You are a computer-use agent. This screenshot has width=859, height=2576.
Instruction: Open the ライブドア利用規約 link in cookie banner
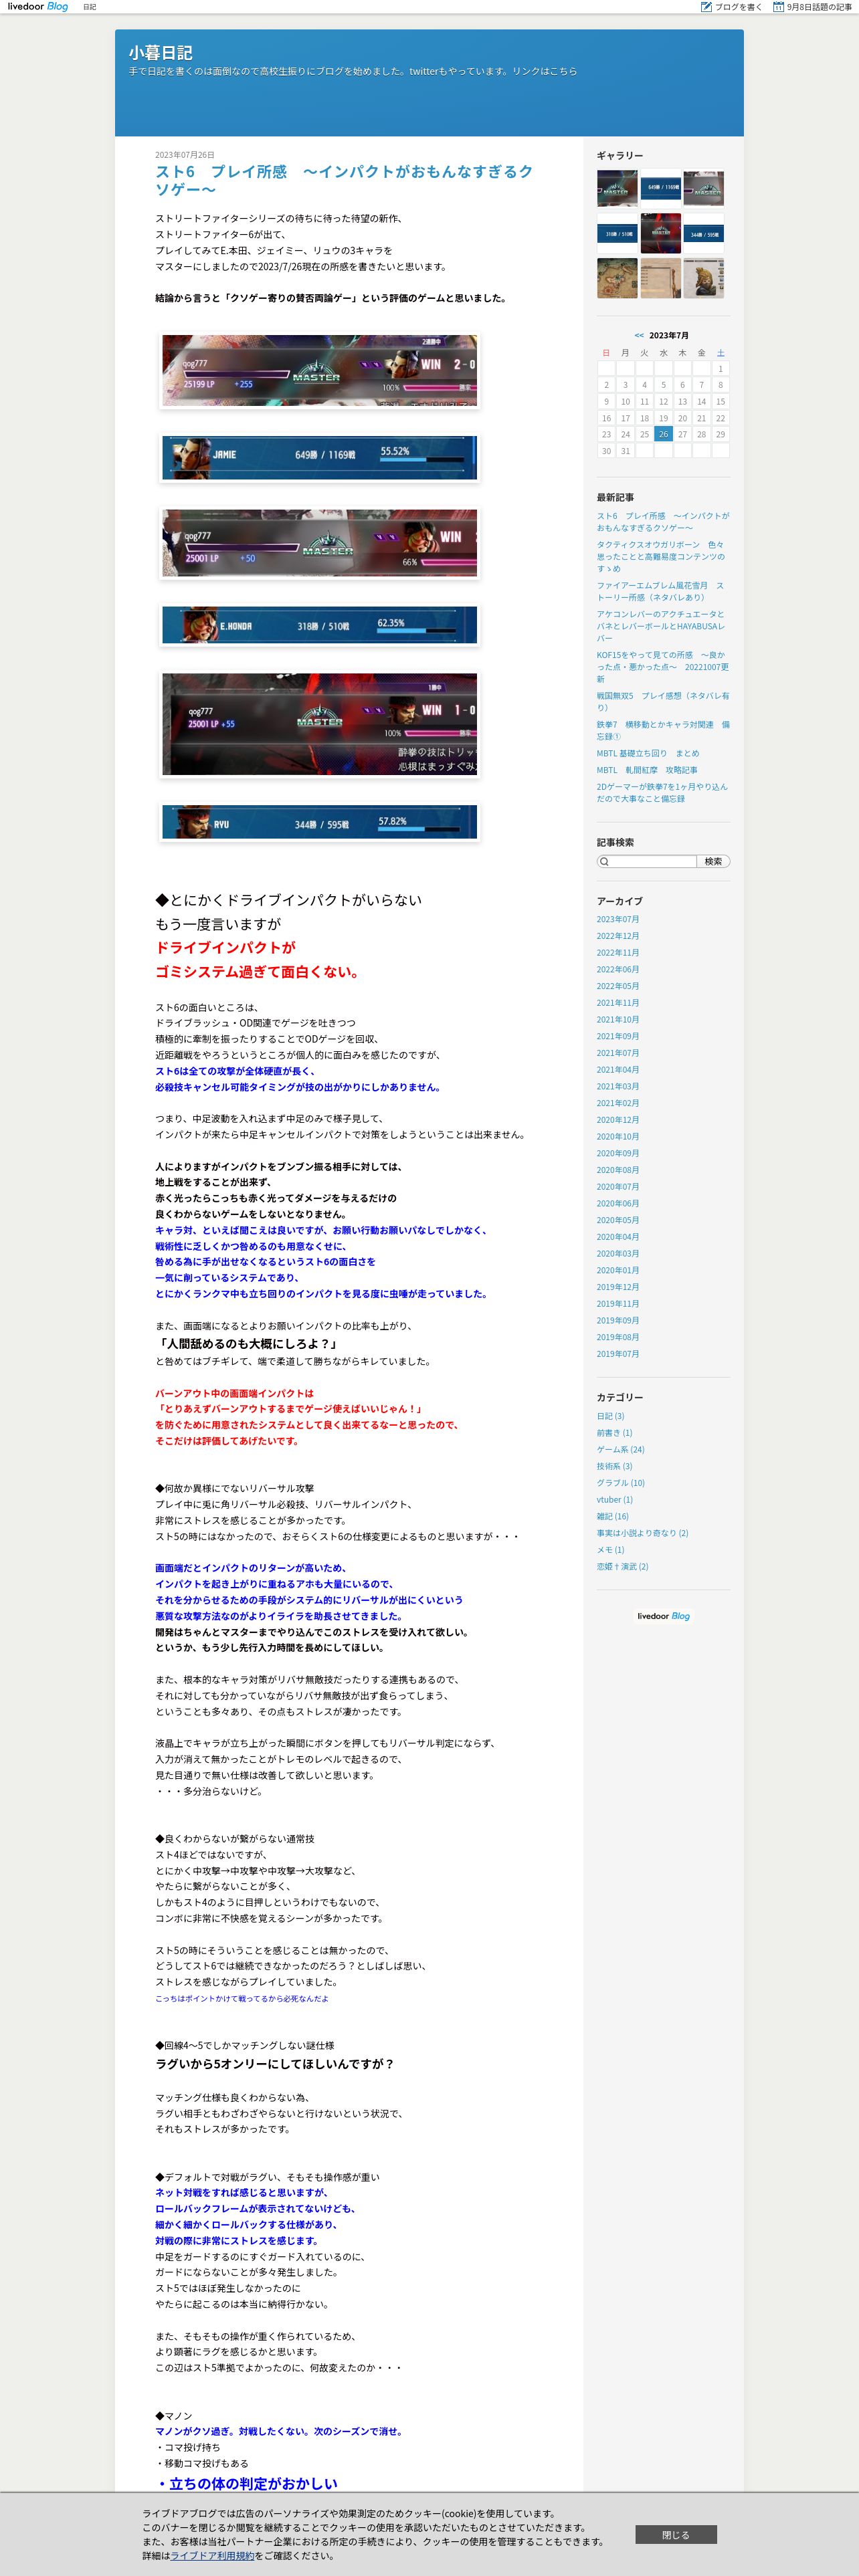[212, 2555]
